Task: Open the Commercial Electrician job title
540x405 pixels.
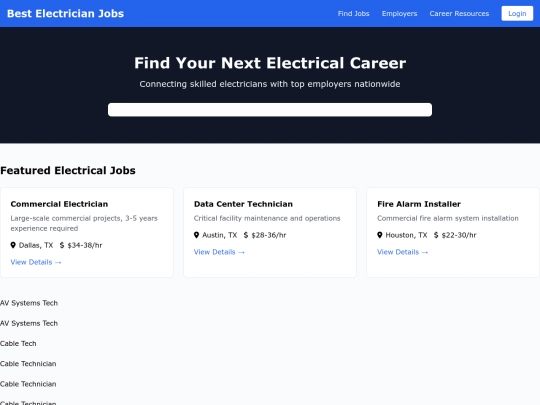Action: (59, 204)
